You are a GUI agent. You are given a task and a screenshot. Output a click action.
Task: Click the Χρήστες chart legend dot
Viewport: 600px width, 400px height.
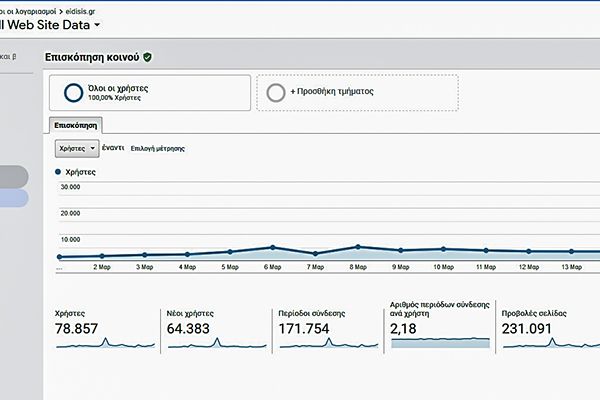point(58,172)
